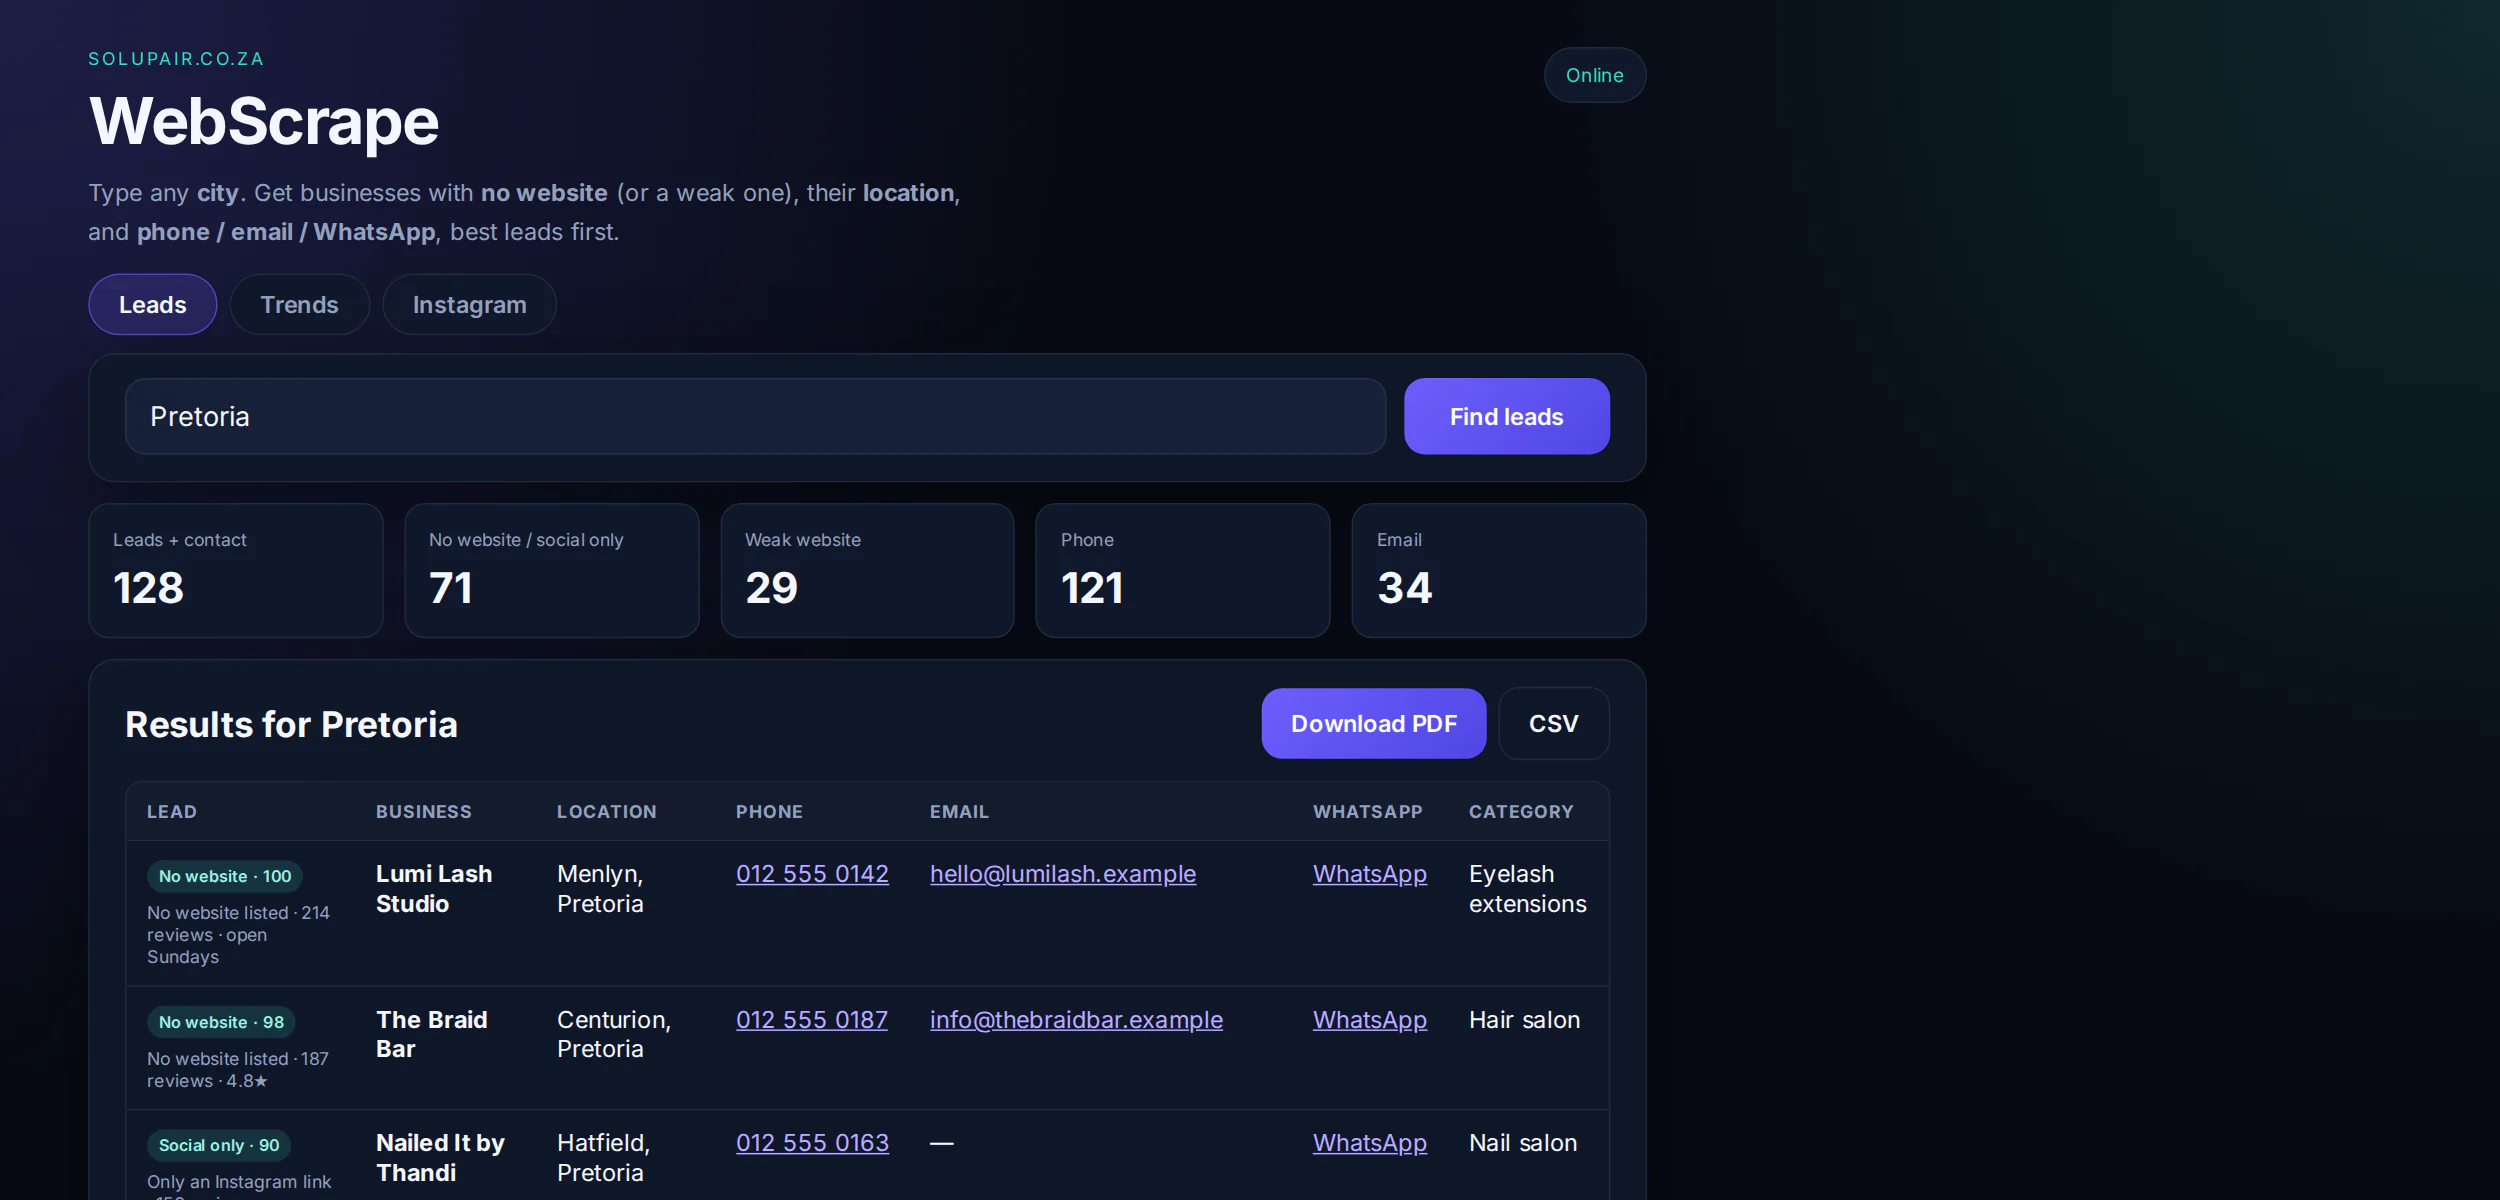This screenshot has height=1200, width=2500.
Task: Click the WHATSAPP column header
Action: (1367, 812)
